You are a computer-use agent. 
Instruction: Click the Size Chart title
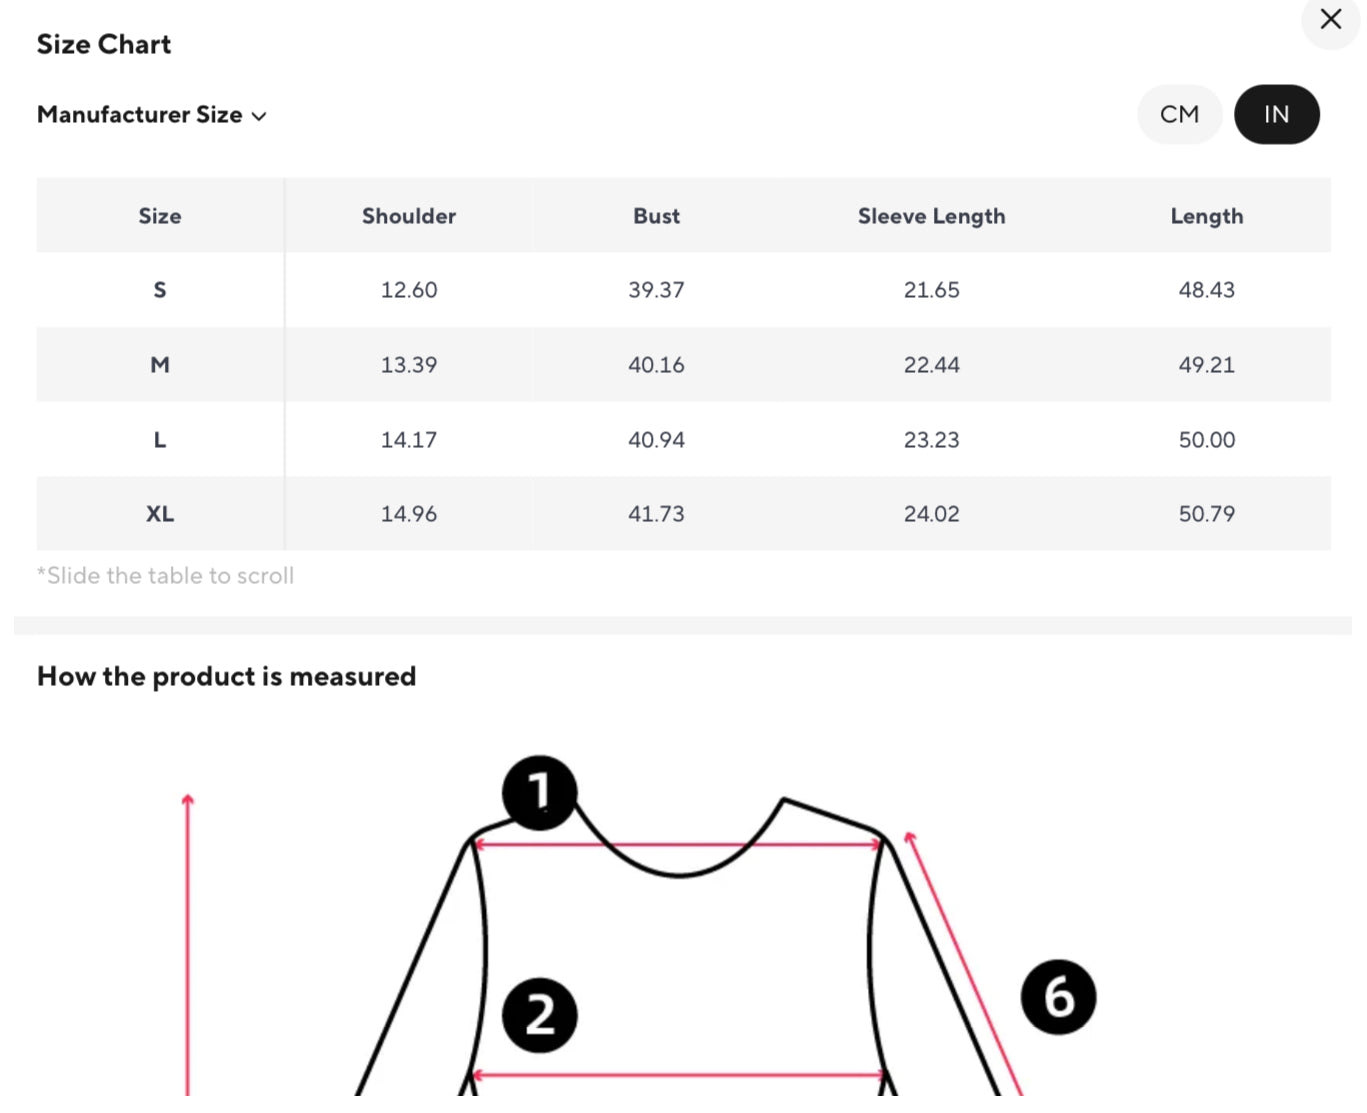104,44
